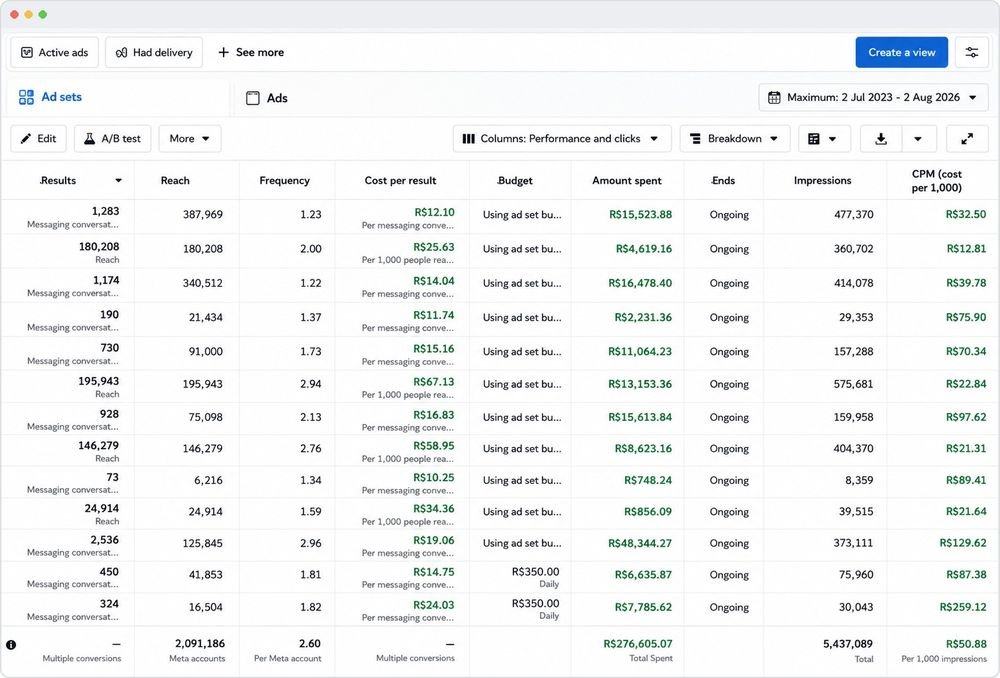The height and width of the screenshot is (678, 1000).
Task: Click the Amount spent column header
Action: point(627,181)
